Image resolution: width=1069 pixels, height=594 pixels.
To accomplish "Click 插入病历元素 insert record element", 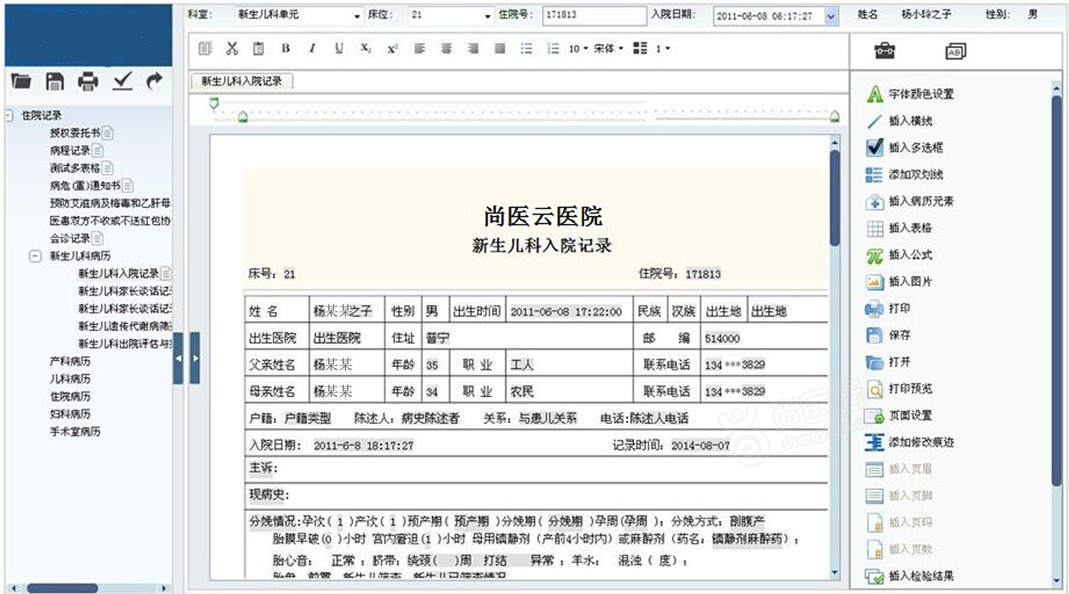I will click(x=910, y=201).
